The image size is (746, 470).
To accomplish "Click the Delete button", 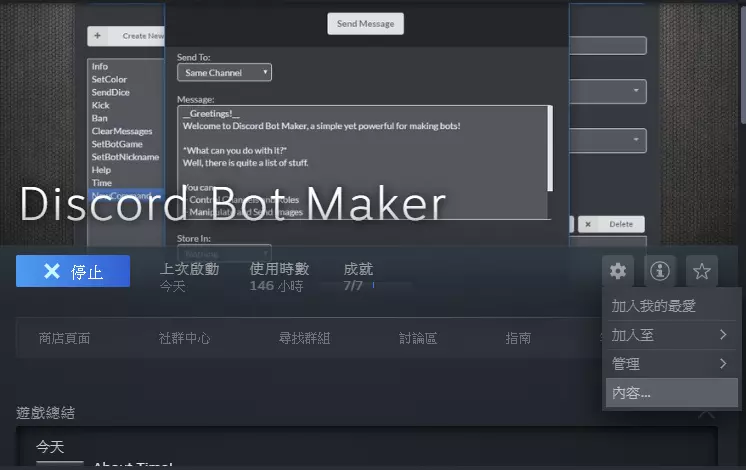I will 611,224.
